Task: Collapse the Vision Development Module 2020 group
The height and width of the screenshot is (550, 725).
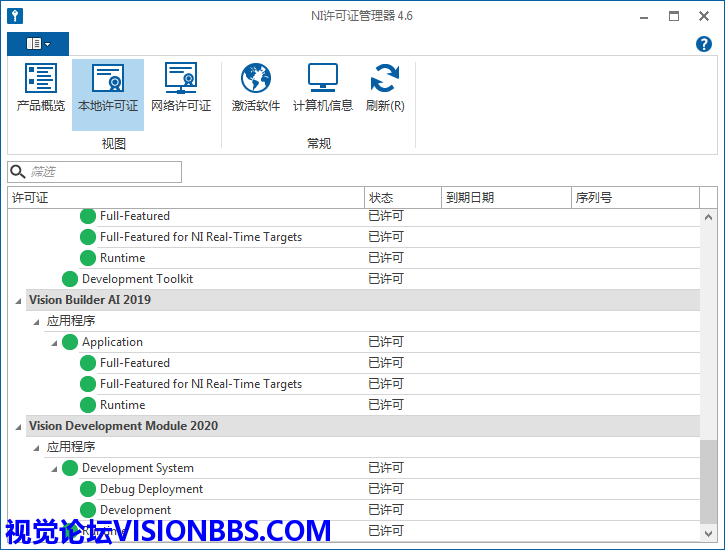Action: (17, 426)
